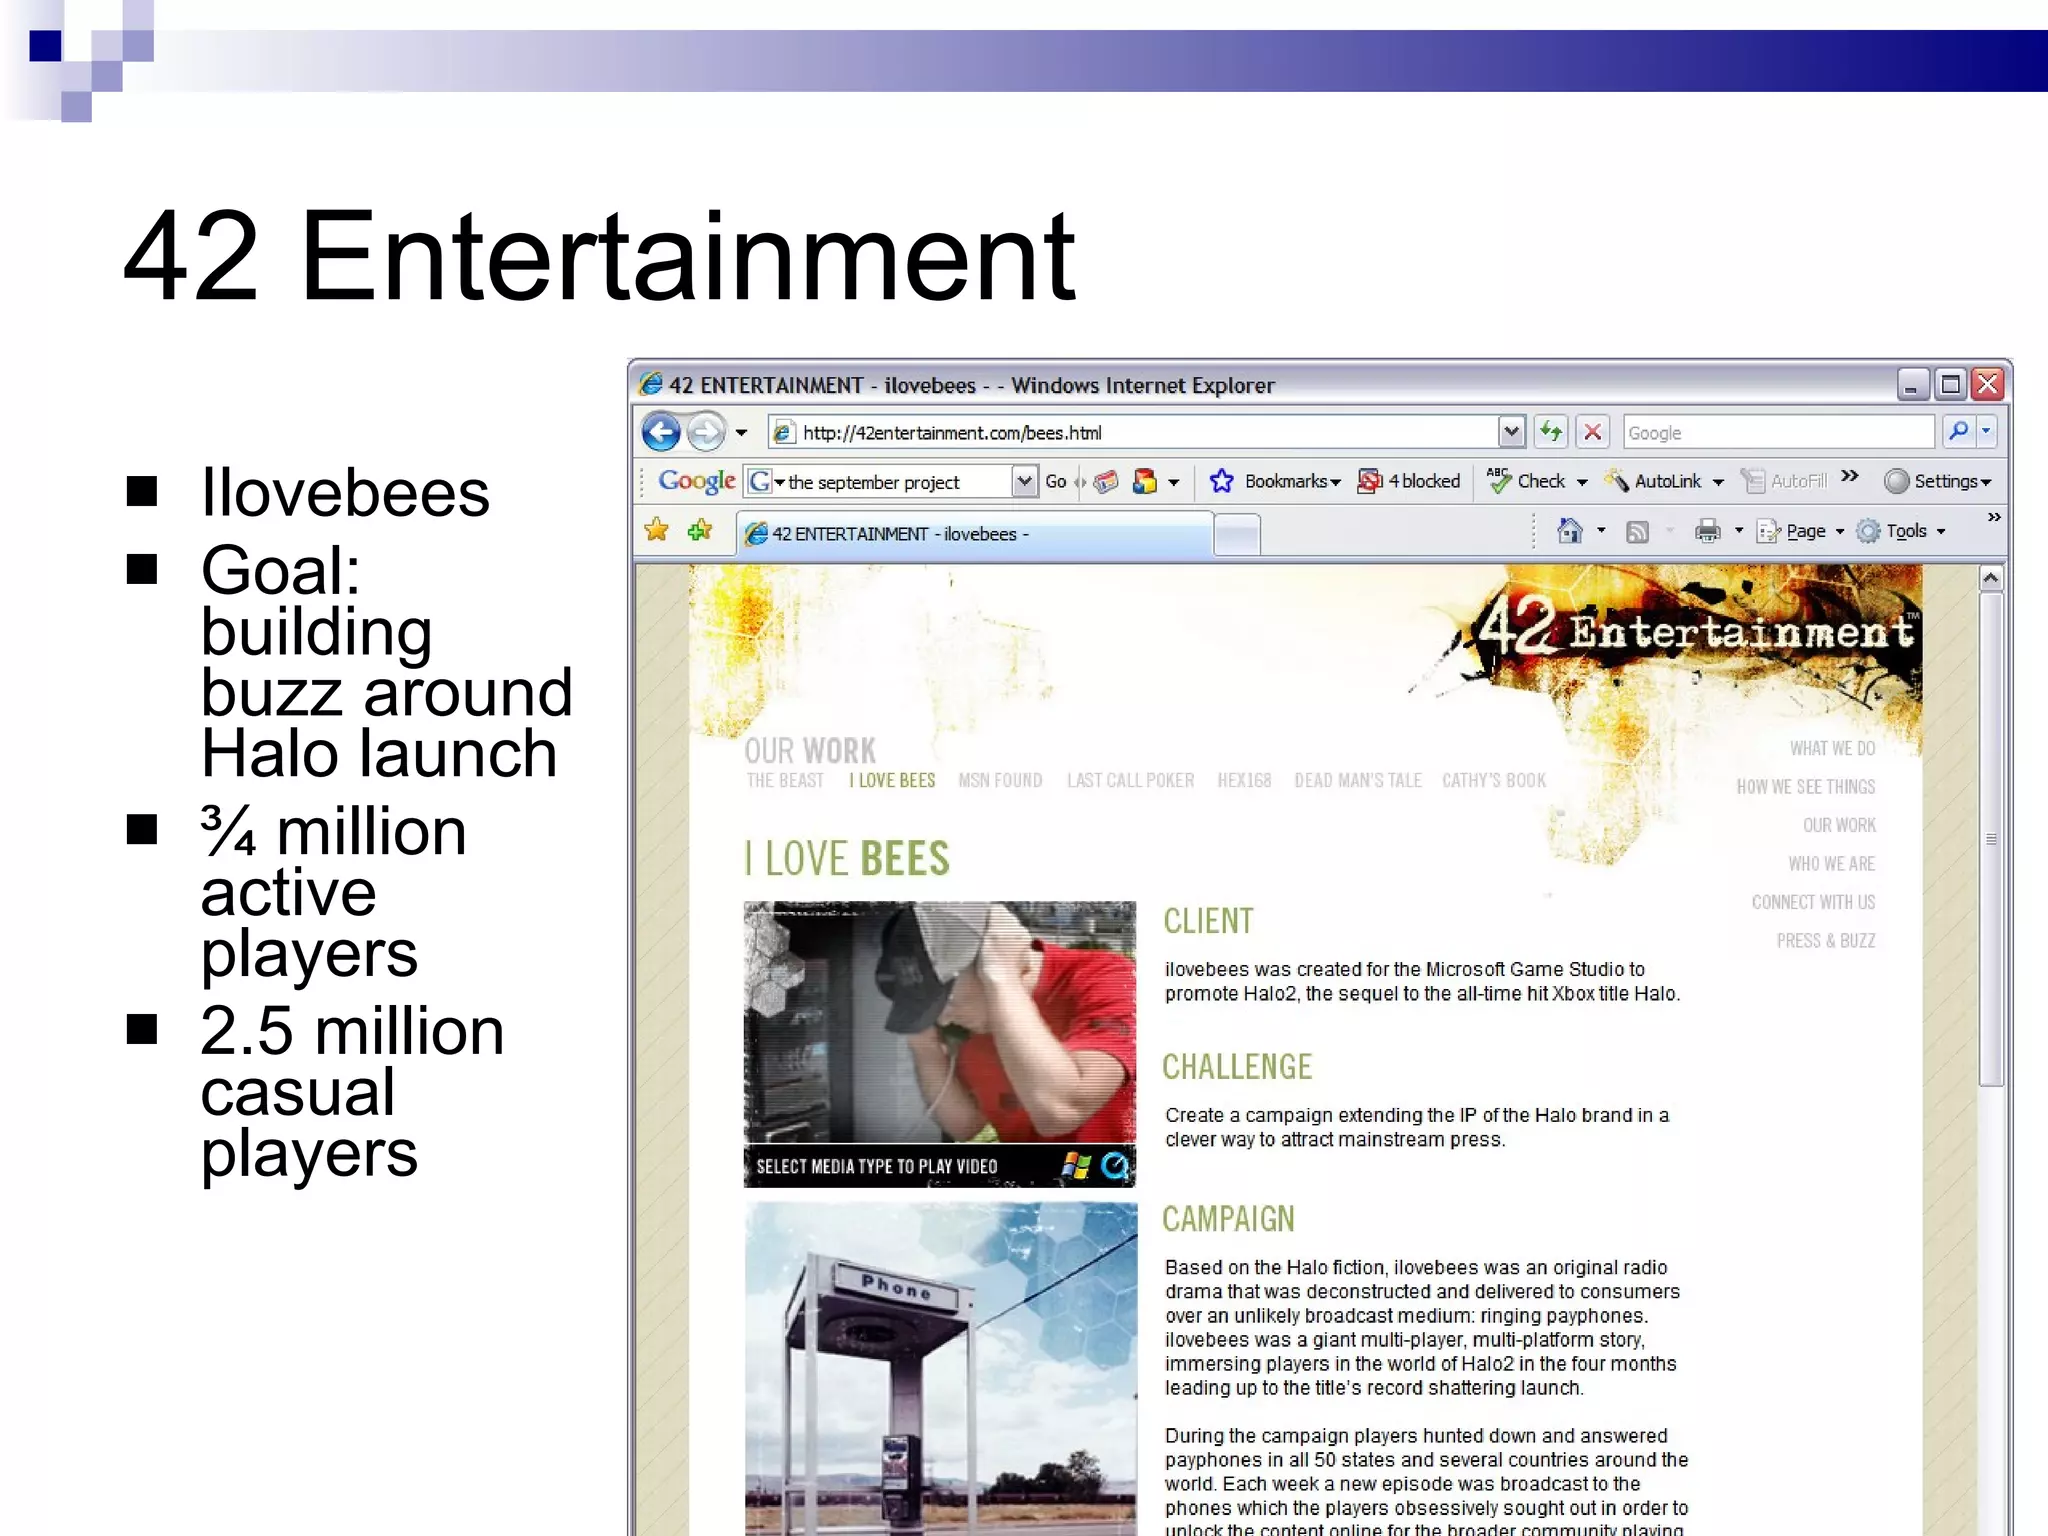Click the blue star Bookmarks icon

(x=1221, y=482)
